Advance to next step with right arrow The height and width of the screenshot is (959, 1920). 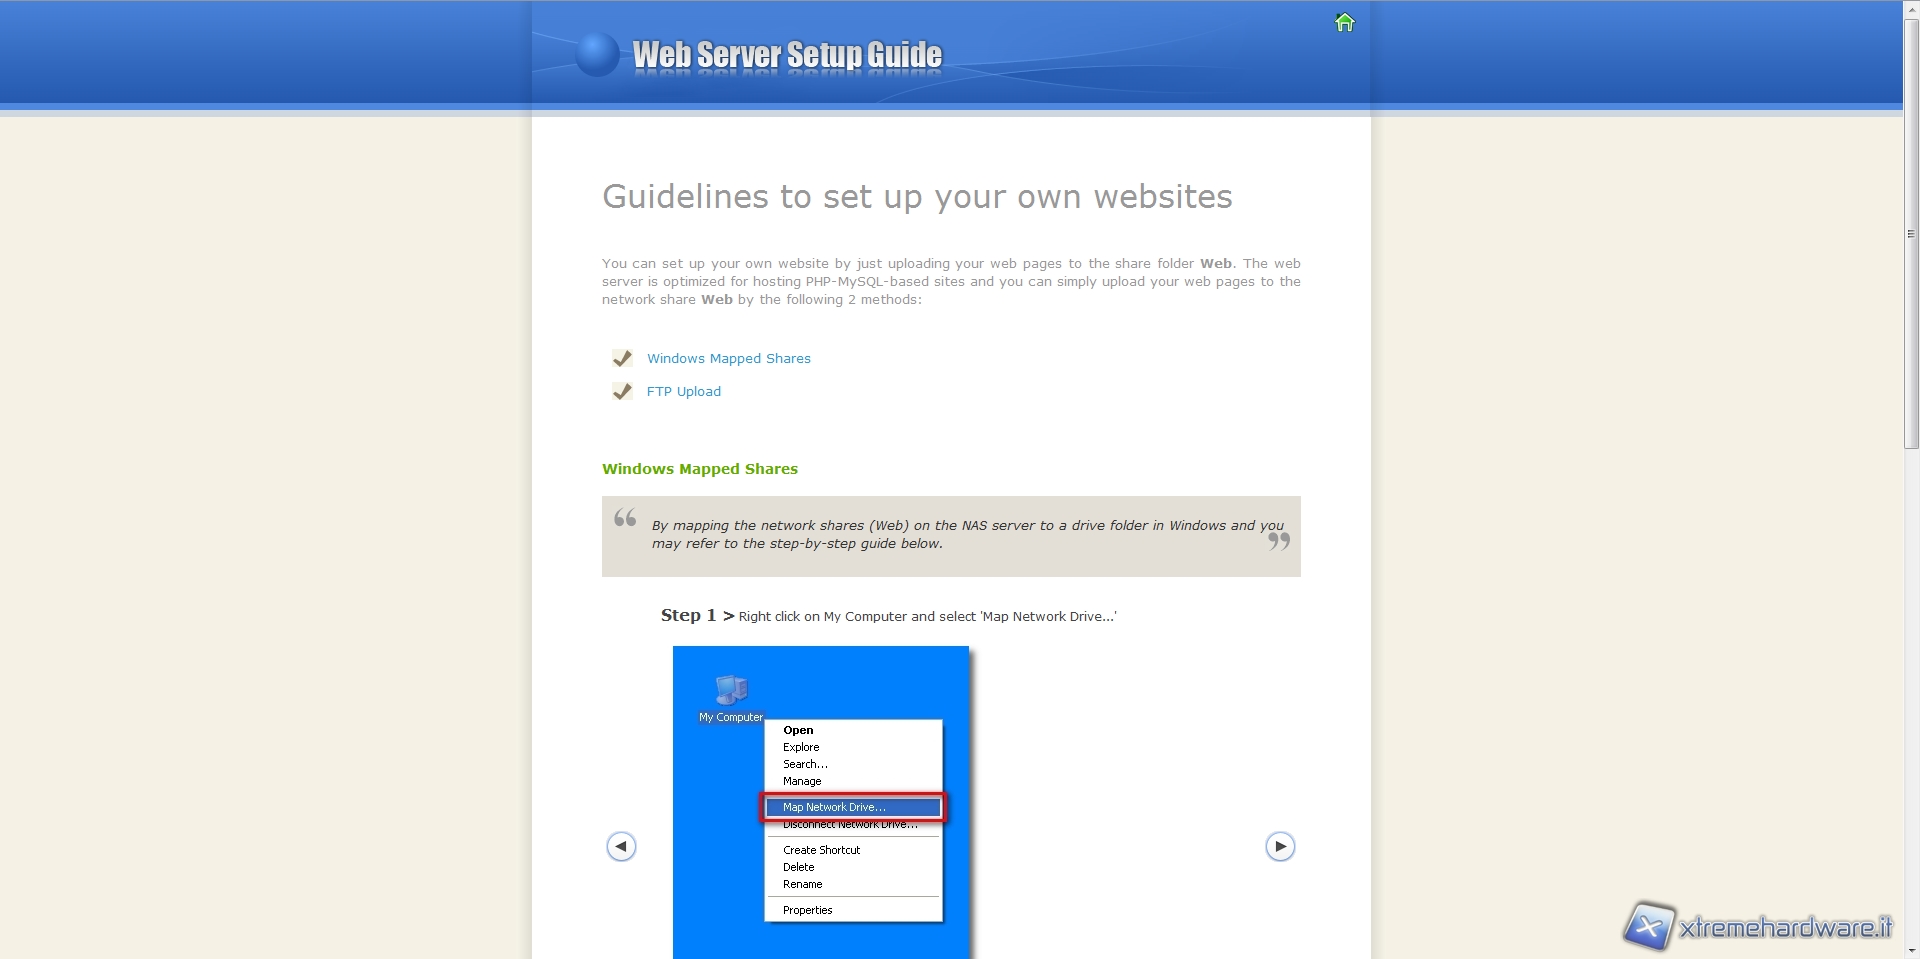click(1280, 847)
